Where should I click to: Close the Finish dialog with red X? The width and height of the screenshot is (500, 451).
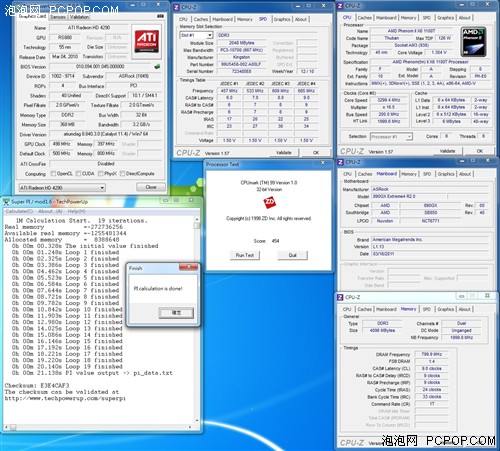click(x=189, y=267)
